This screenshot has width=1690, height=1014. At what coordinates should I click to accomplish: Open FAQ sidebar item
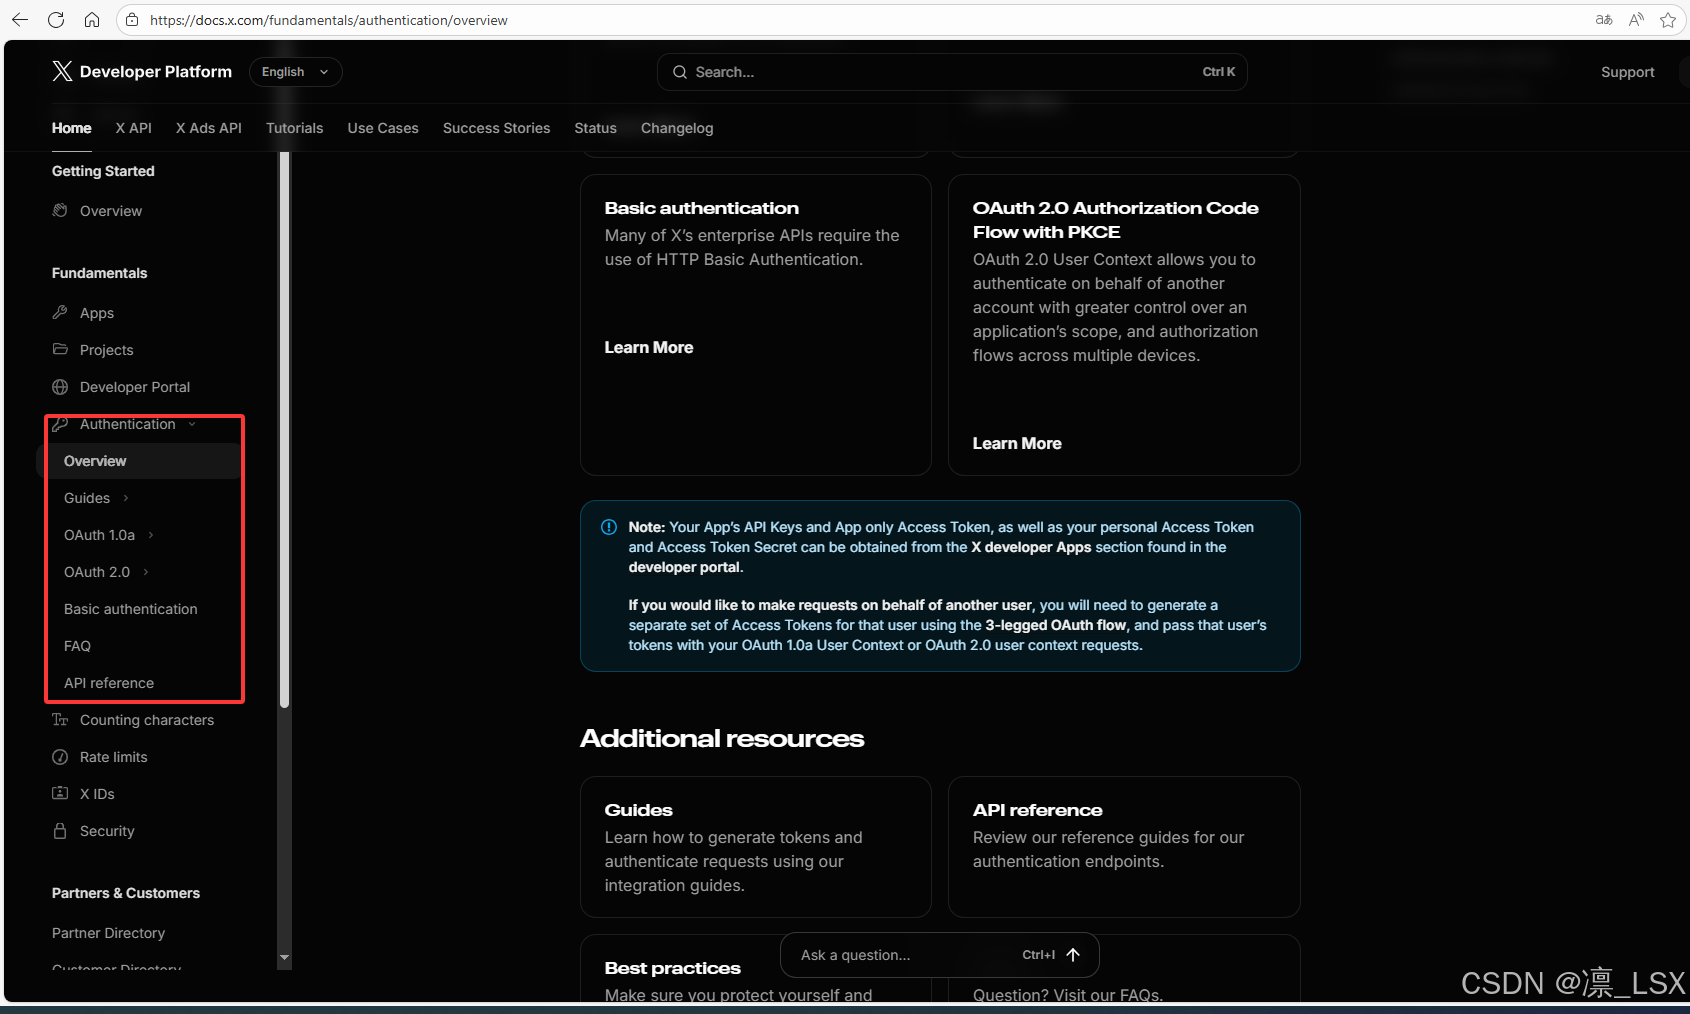tap(77, 646)
